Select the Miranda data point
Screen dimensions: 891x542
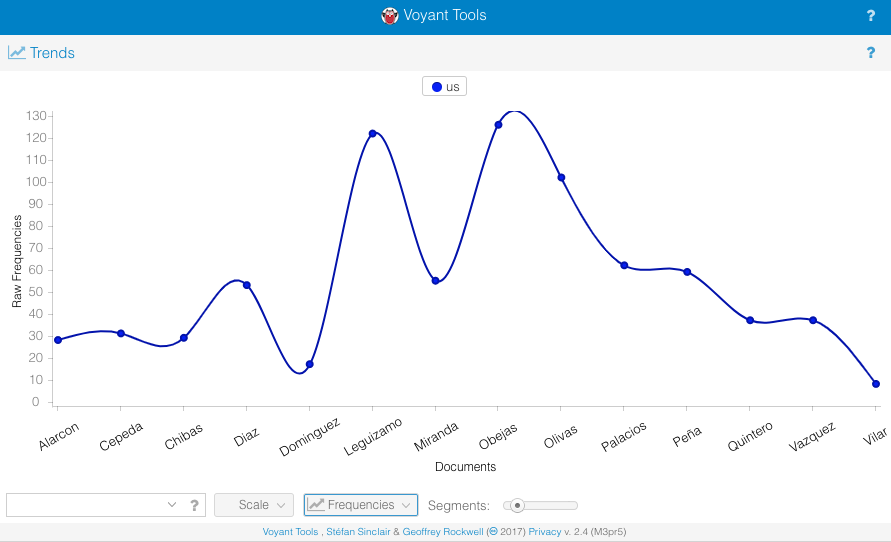coord(435,281)
